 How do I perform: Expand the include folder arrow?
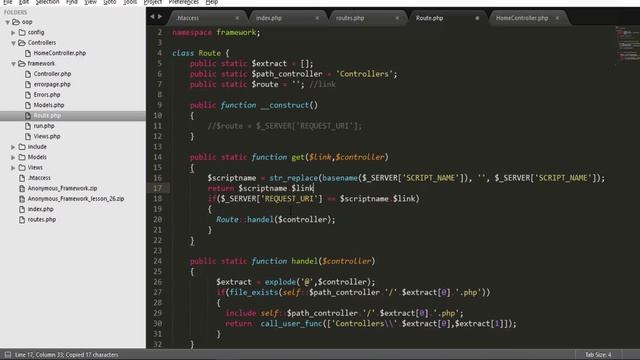(x=13, y=147)
